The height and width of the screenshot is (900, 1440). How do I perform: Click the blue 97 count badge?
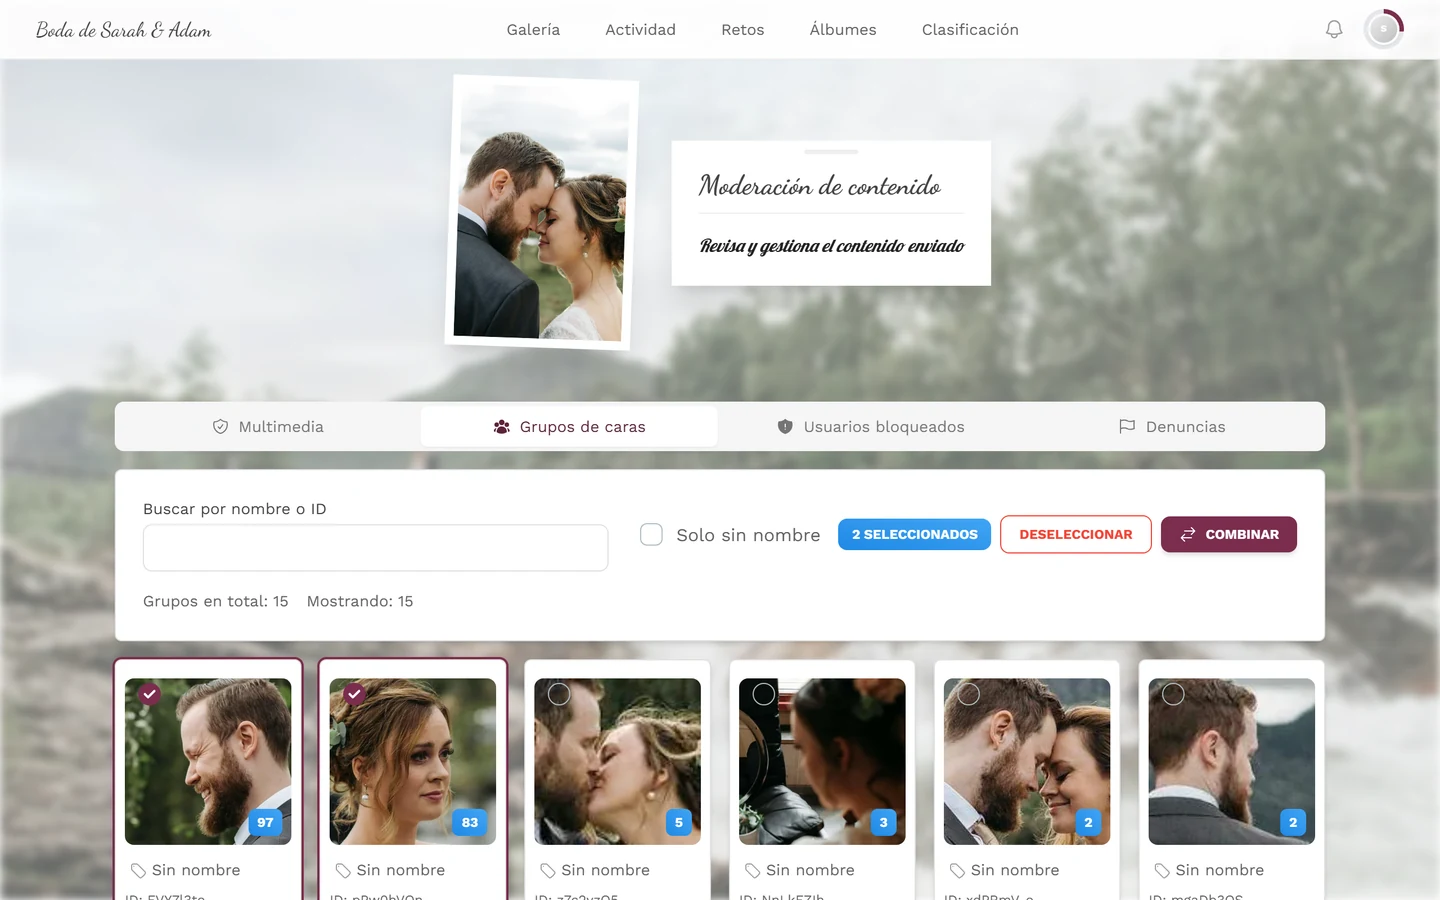265,823
